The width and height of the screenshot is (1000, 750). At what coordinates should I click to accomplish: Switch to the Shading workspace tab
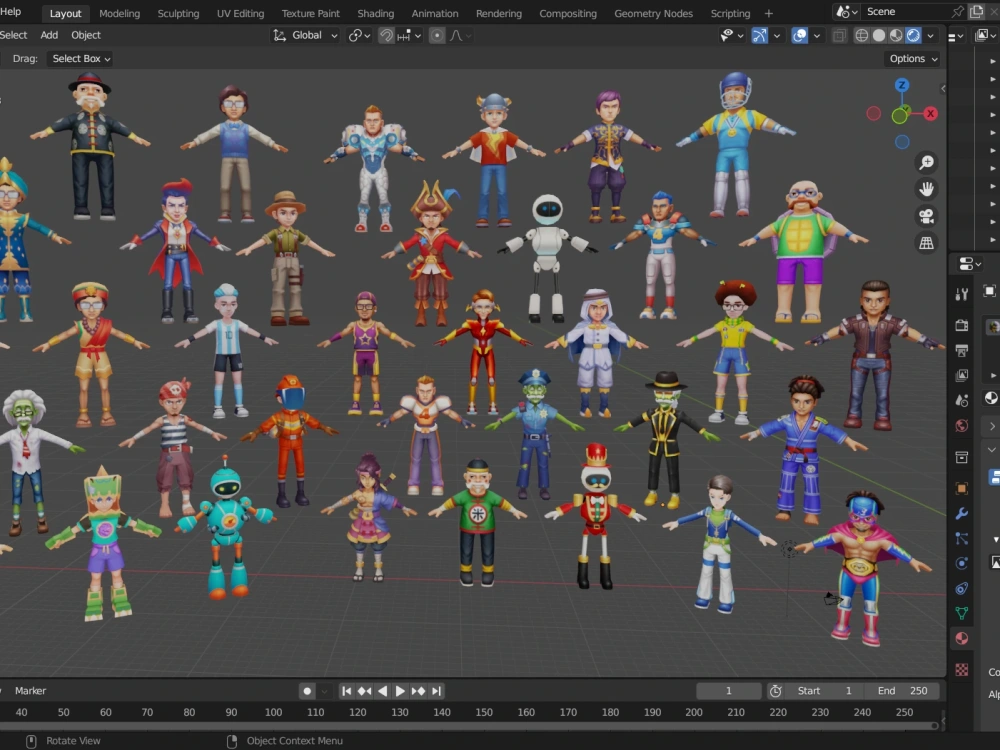(x=375, y=13)
